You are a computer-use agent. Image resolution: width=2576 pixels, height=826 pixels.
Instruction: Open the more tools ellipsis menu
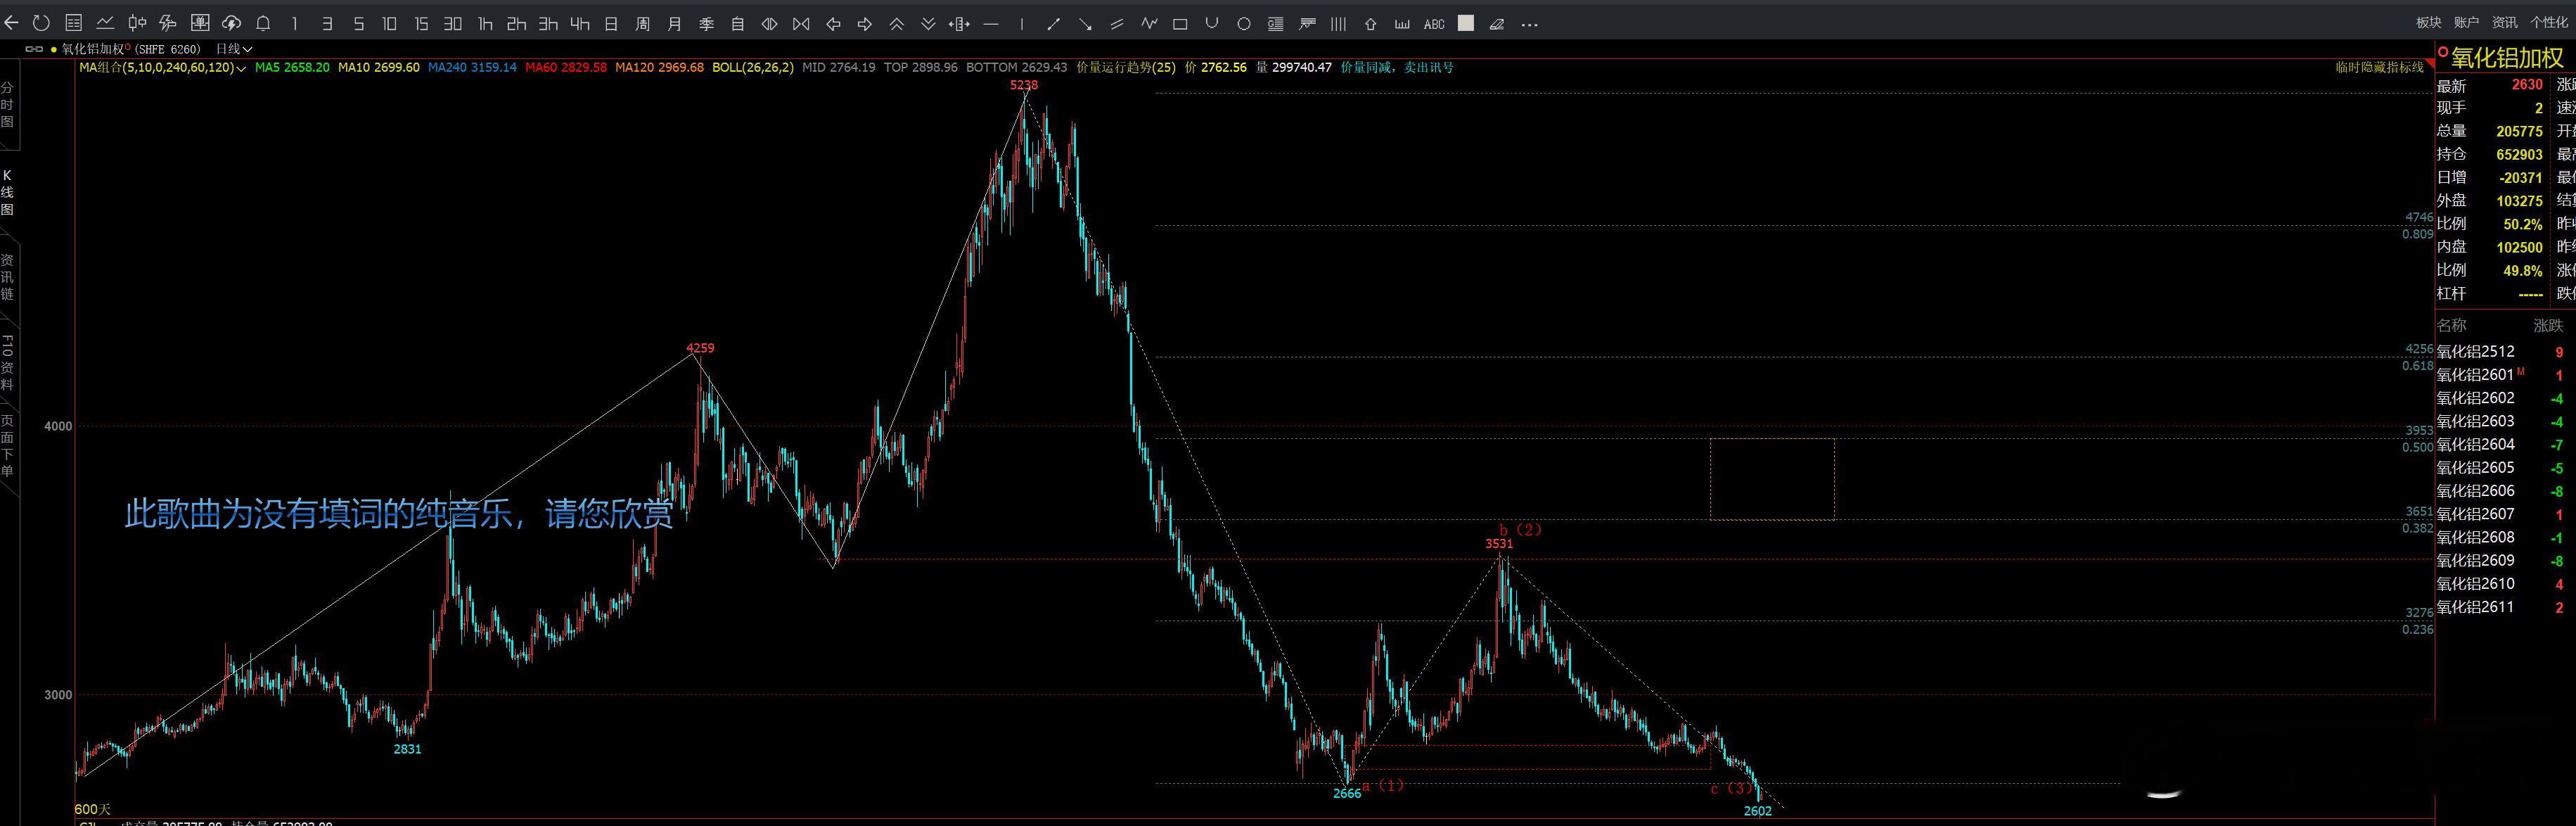coord(1529,24)
